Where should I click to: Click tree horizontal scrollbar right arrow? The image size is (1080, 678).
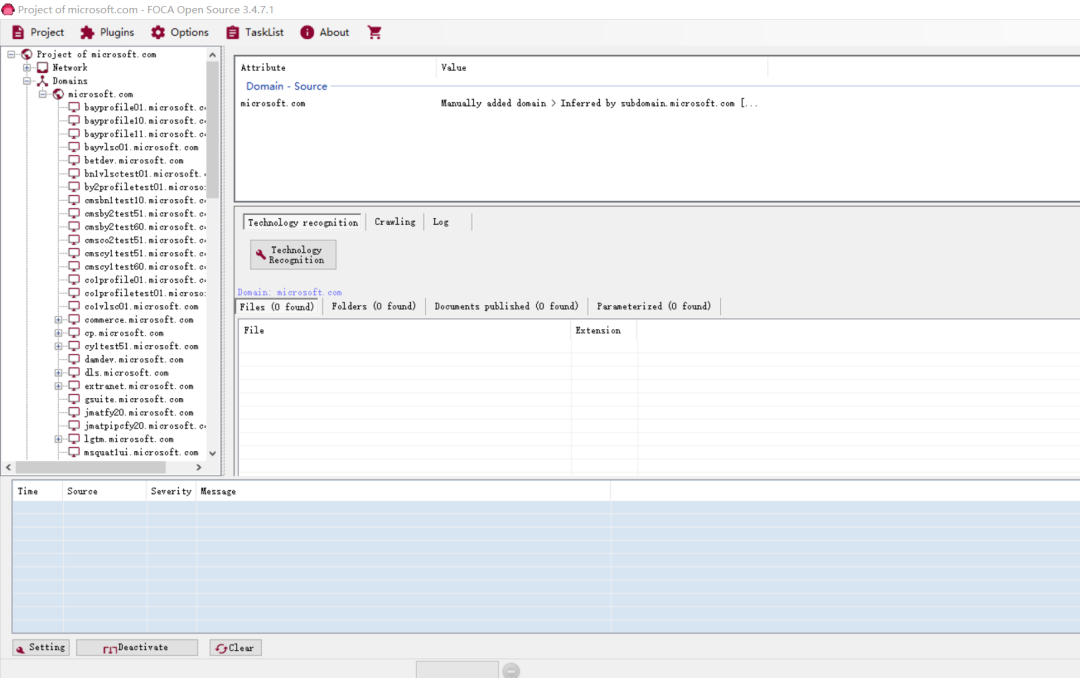(199, 467)
